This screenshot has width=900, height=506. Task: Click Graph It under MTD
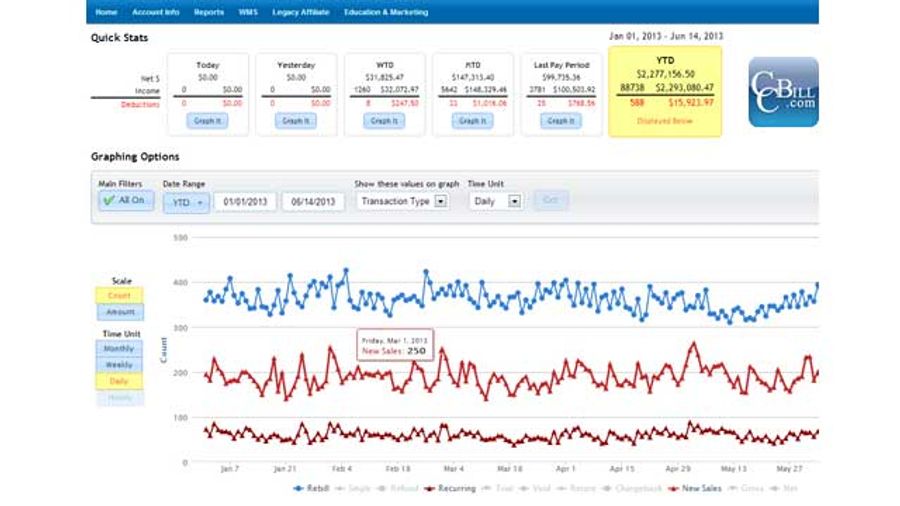(x=472, y=121)
